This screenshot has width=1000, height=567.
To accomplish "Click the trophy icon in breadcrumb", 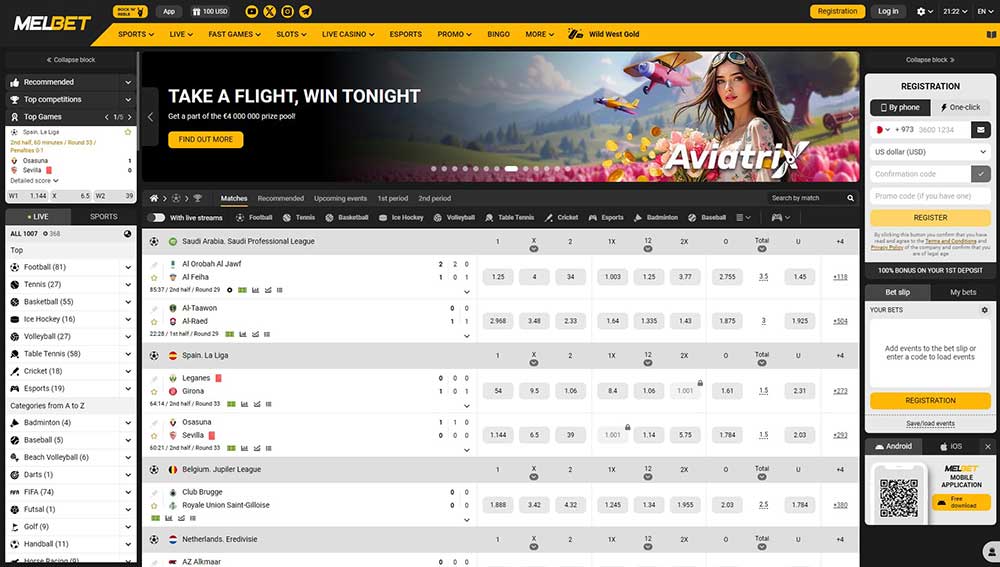I will tap(198, 198).
